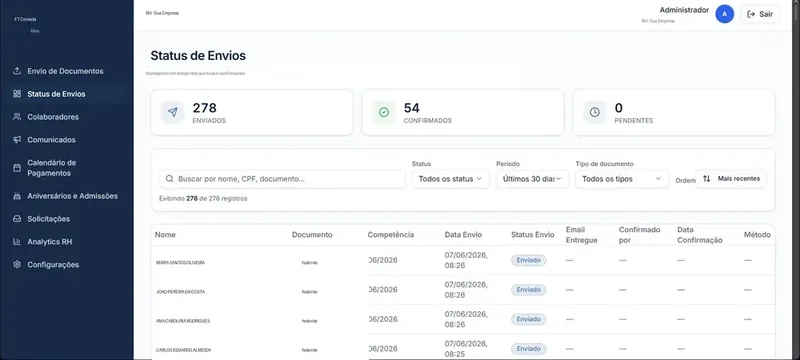Open Configurações label in sidebar
The width and height of the screenshot is (800, 360).
coord(53,265)
